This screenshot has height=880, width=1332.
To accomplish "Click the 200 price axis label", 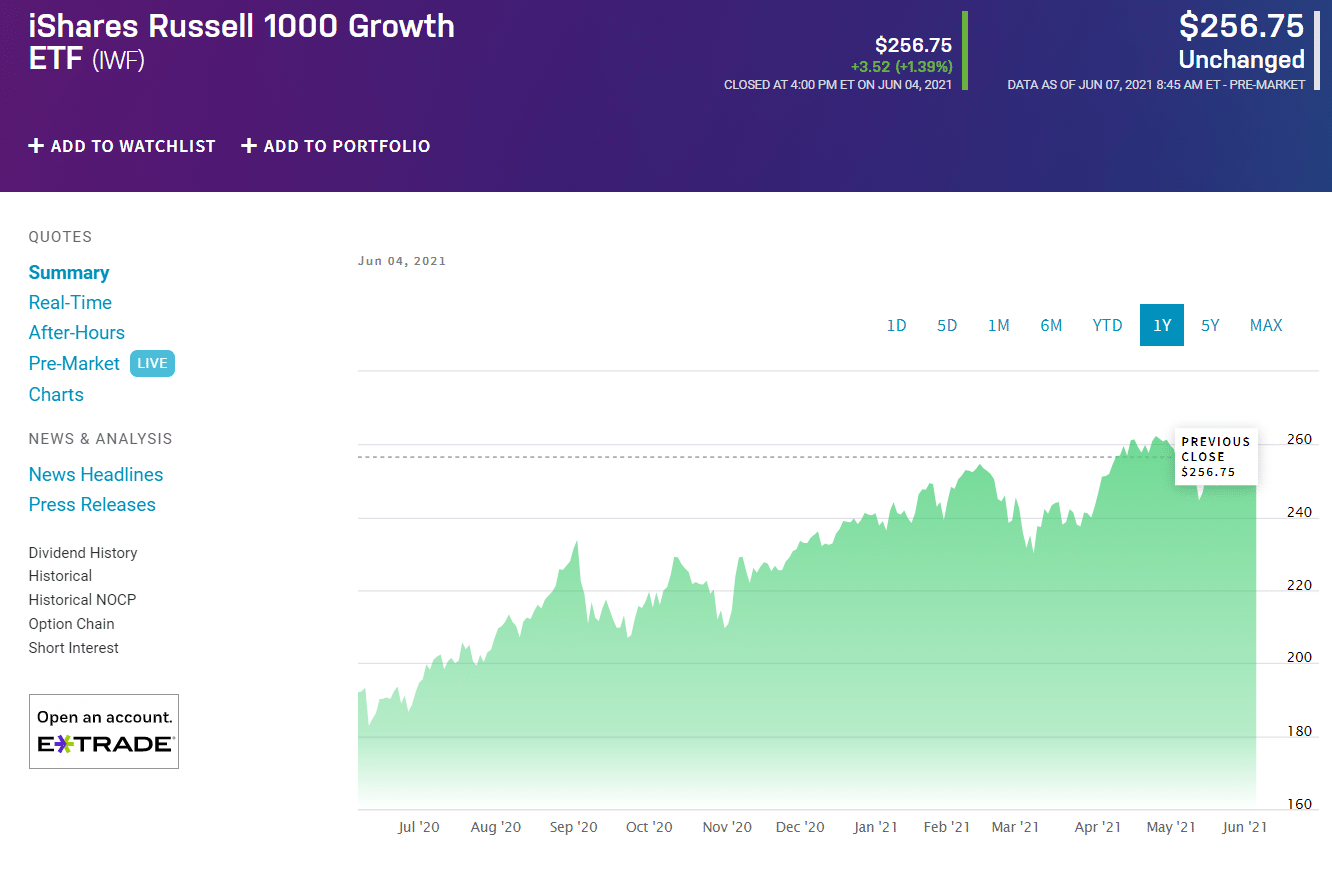I will point(1299,657).
